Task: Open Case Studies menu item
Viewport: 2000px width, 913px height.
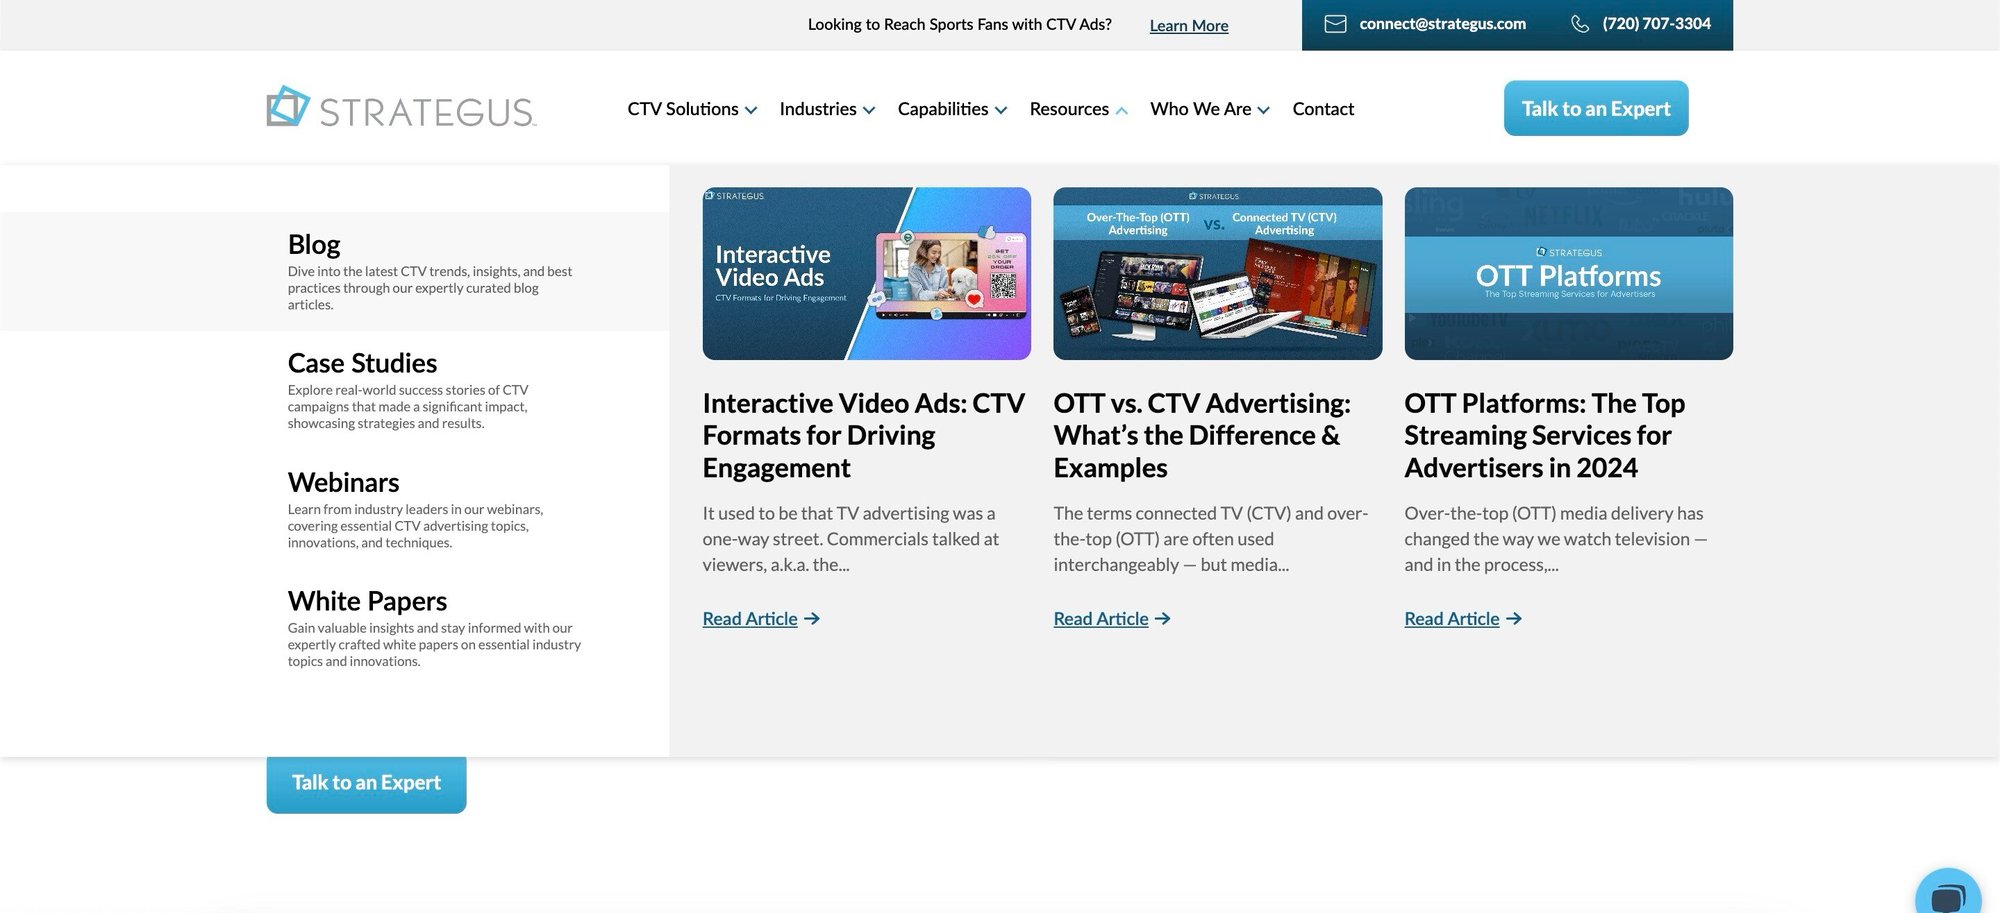Action: (362, 363)
